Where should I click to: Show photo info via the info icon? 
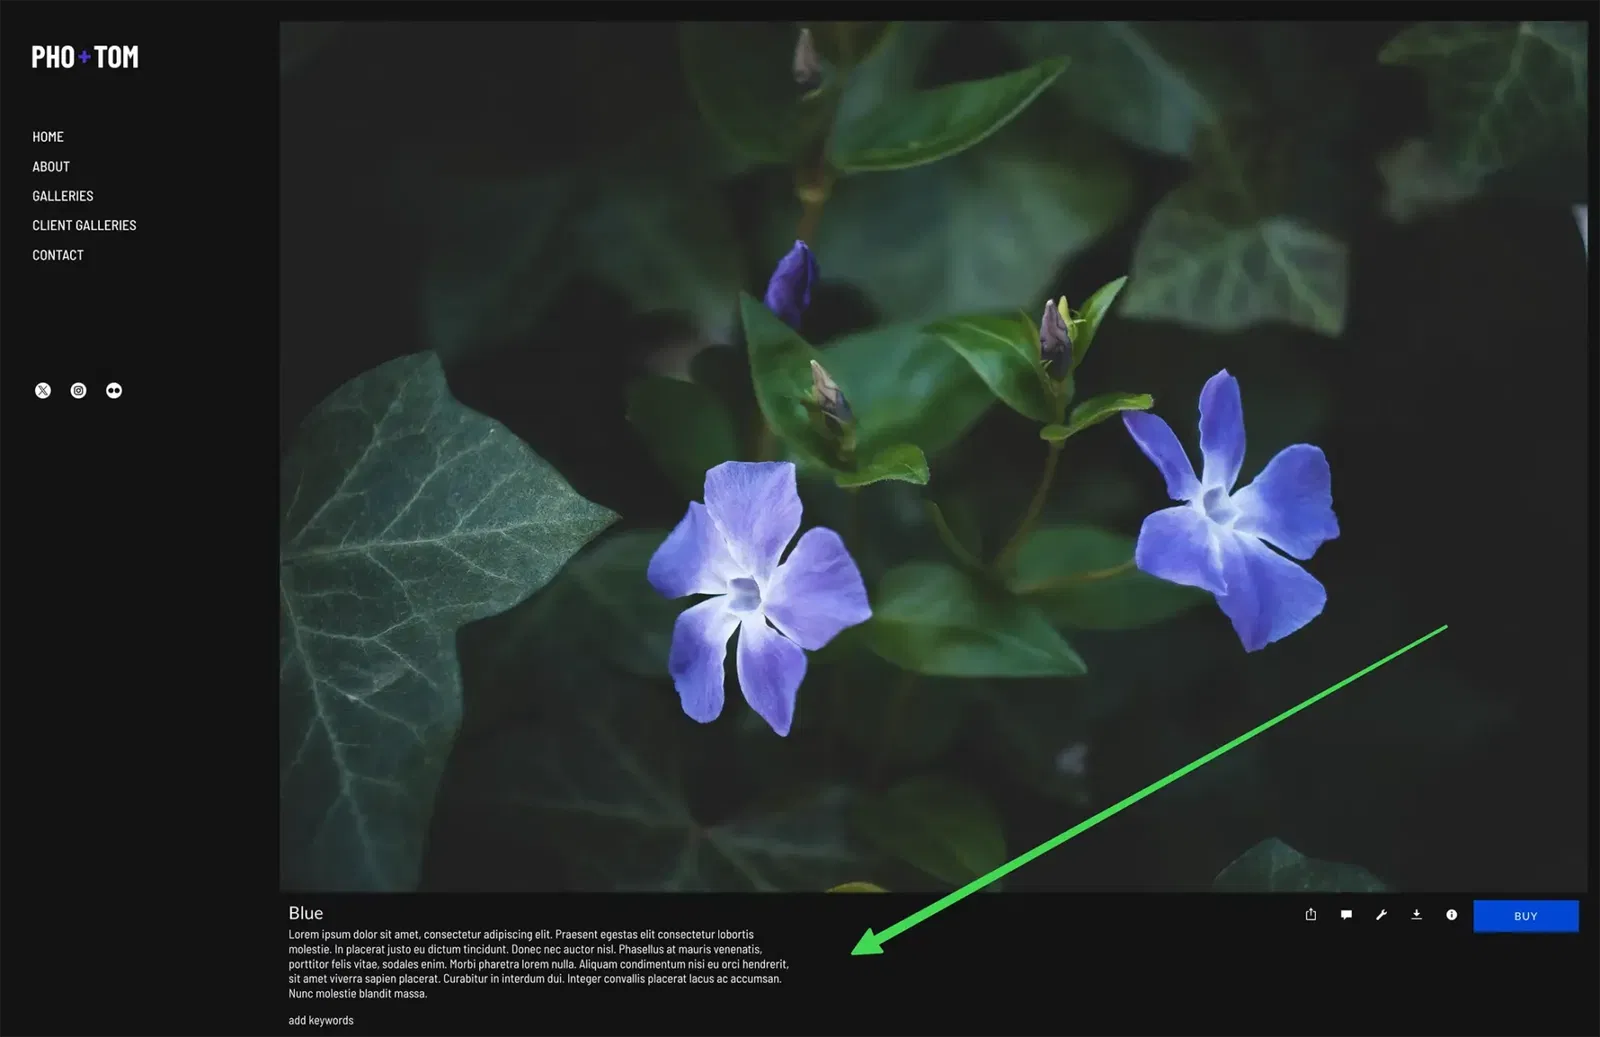[x=1451, y=914]
